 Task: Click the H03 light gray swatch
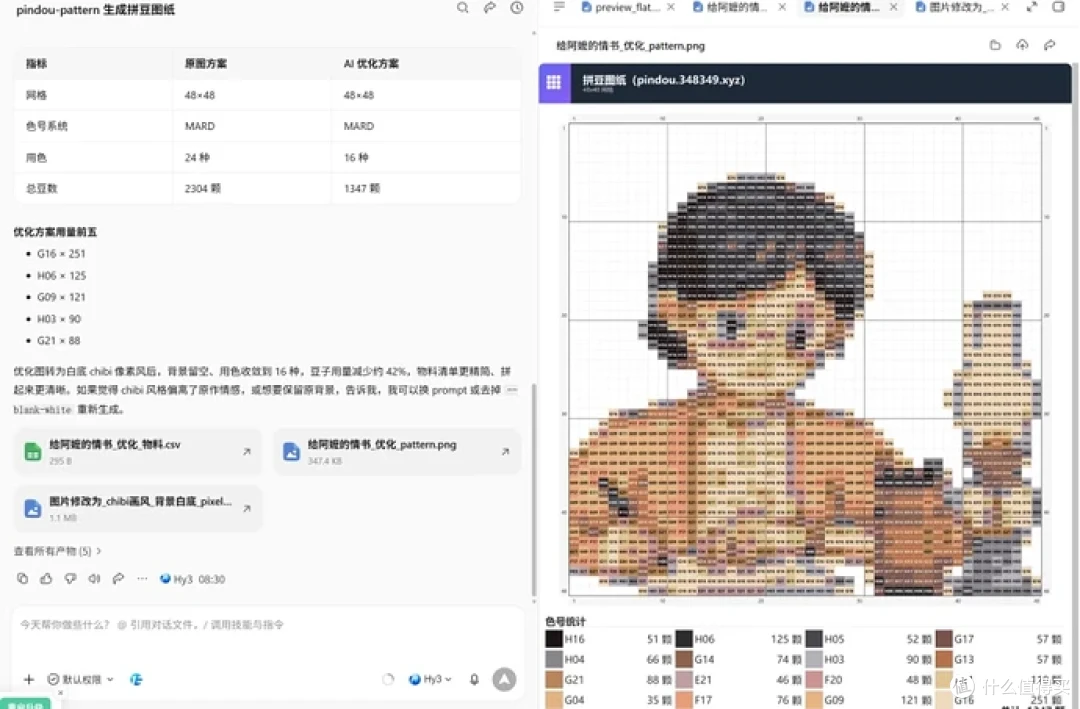[x=813, y=659]
